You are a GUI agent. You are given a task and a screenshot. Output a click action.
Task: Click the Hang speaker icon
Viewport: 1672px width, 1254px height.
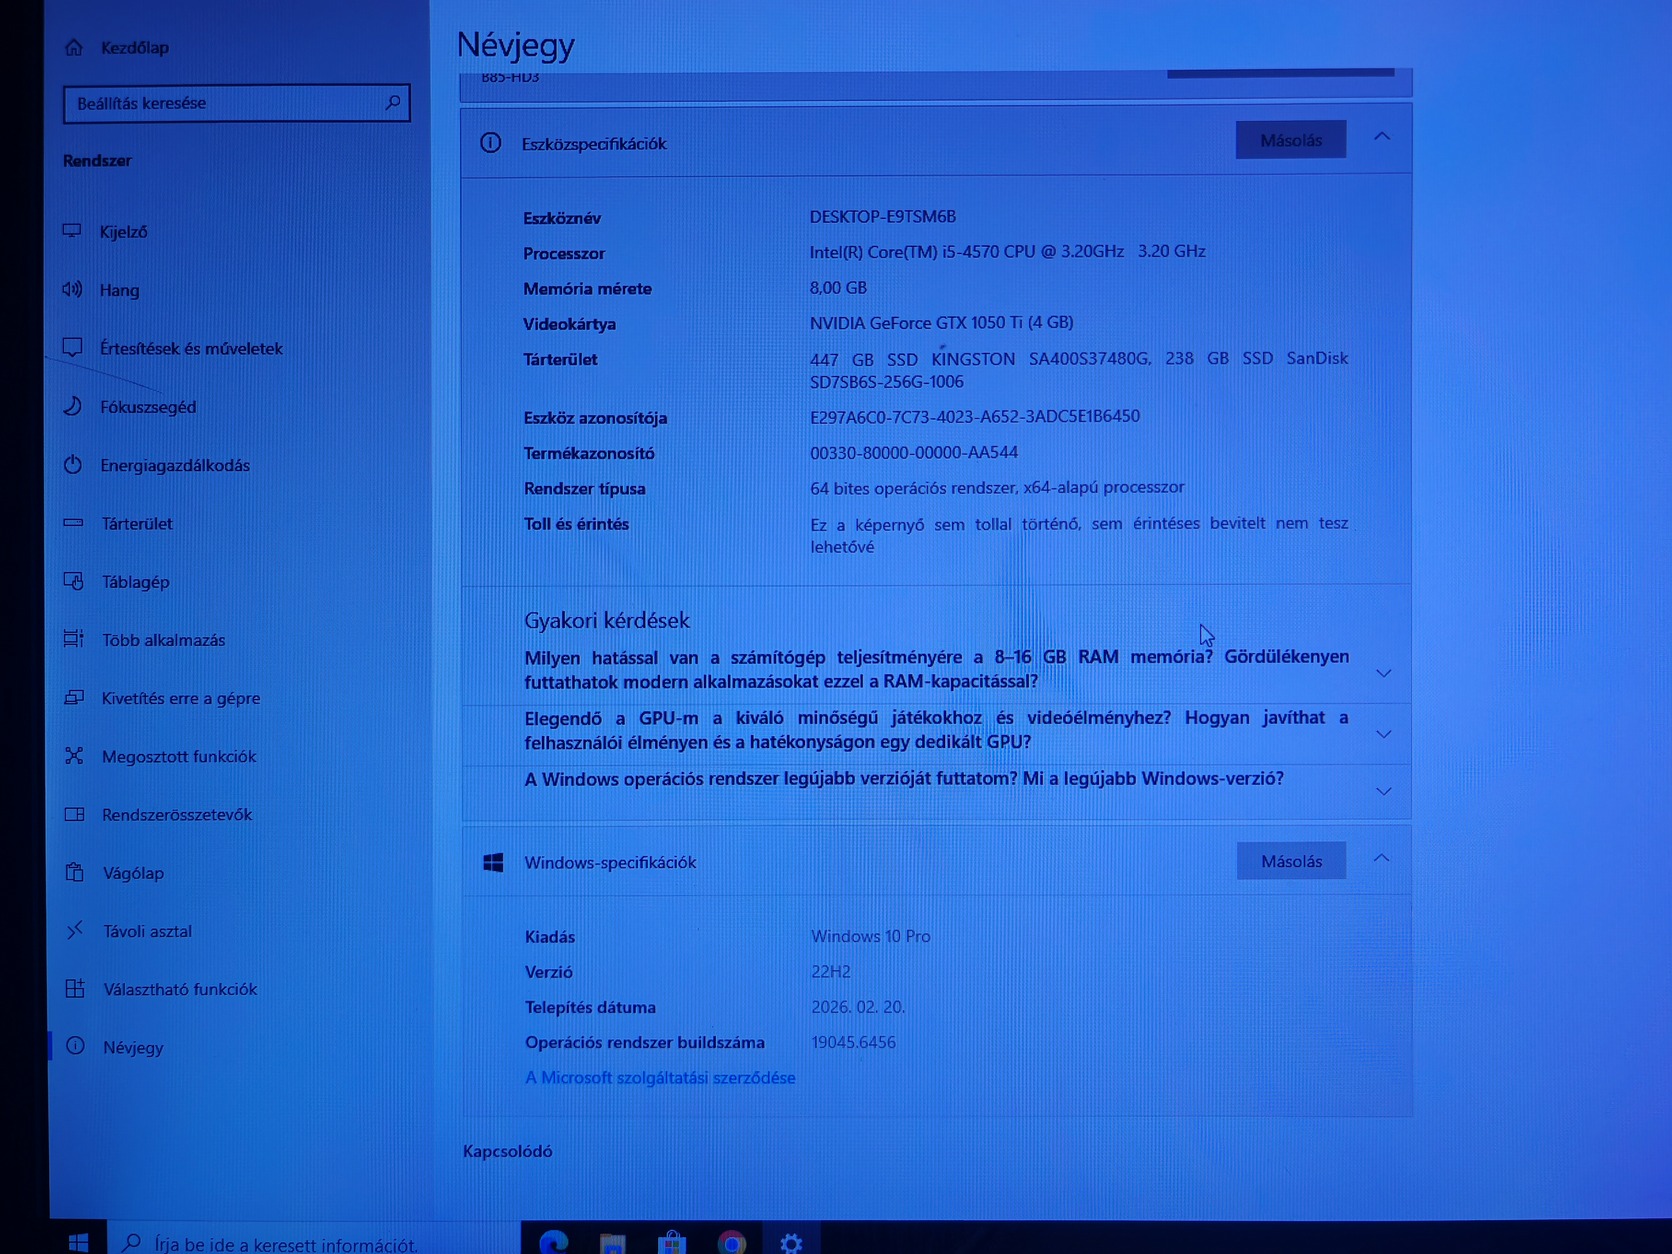point(72,290)
